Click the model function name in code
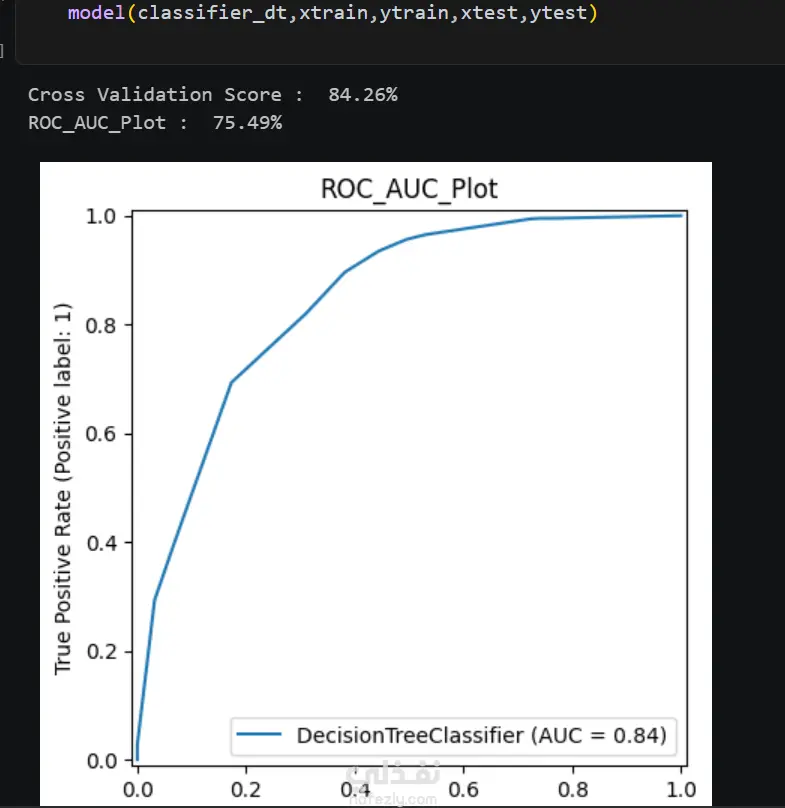The height and width of the screenshot is (808, 785). pyautogui.click(x=96, y=13)
